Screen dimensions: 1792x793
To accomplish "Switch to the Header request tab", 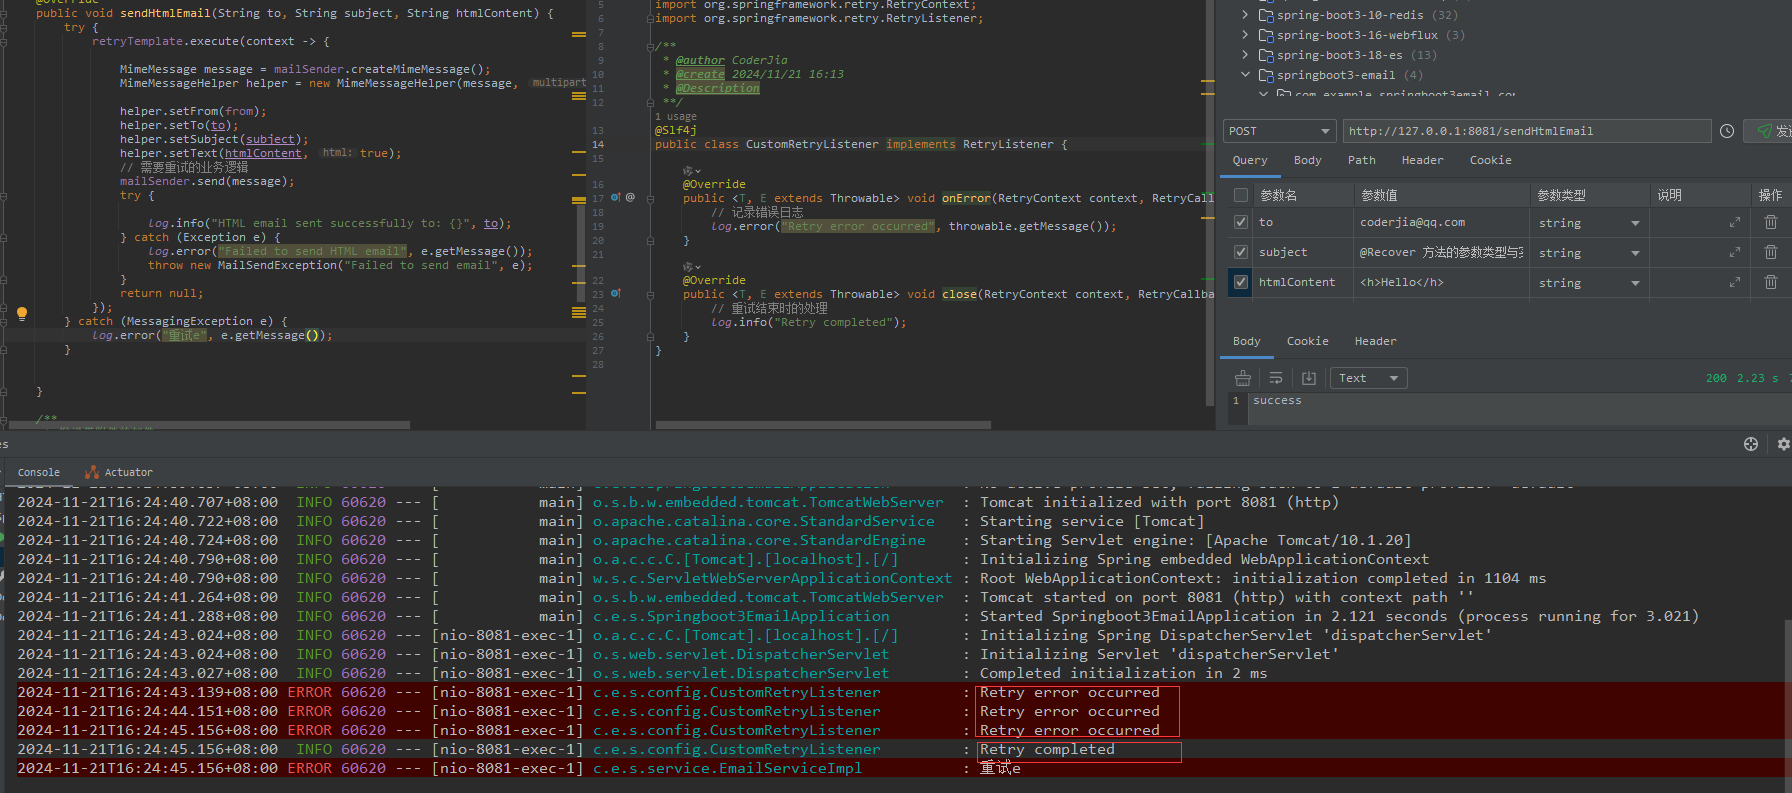I will tap(1422, 160).
